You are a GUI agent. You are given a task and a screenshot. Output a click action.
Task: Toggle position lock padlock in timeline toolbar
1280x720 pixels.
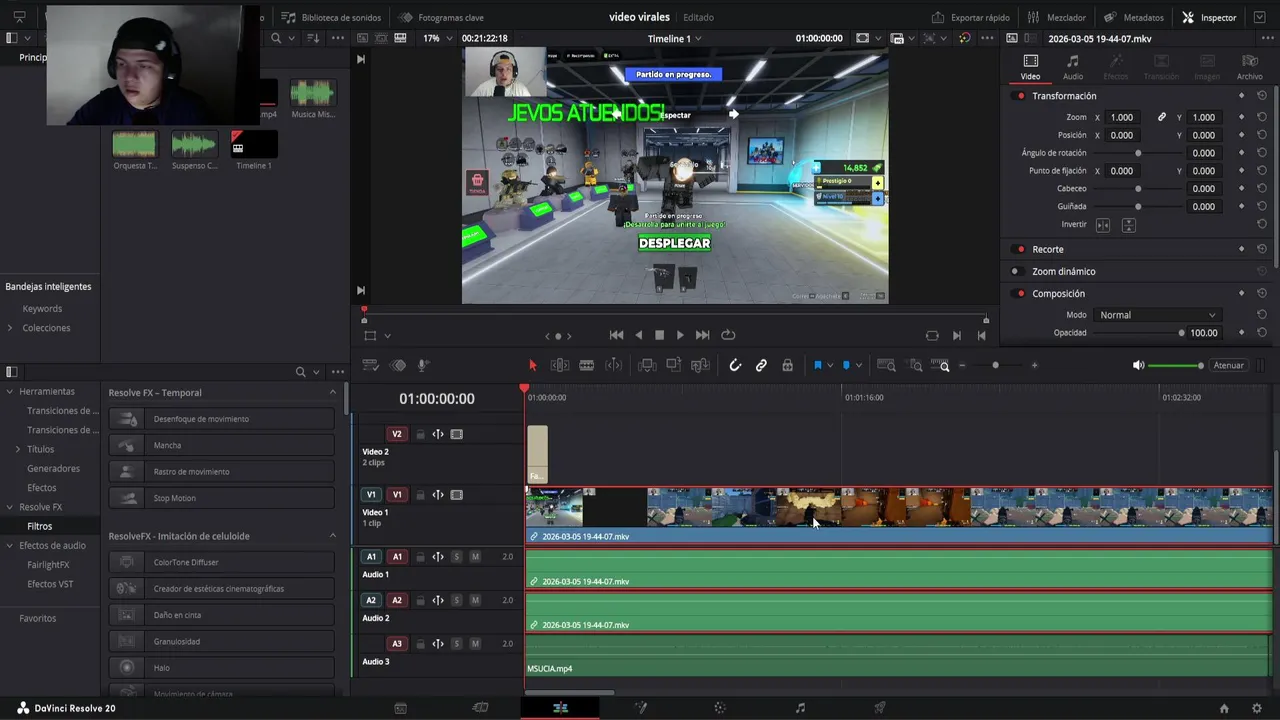(787, 366)
